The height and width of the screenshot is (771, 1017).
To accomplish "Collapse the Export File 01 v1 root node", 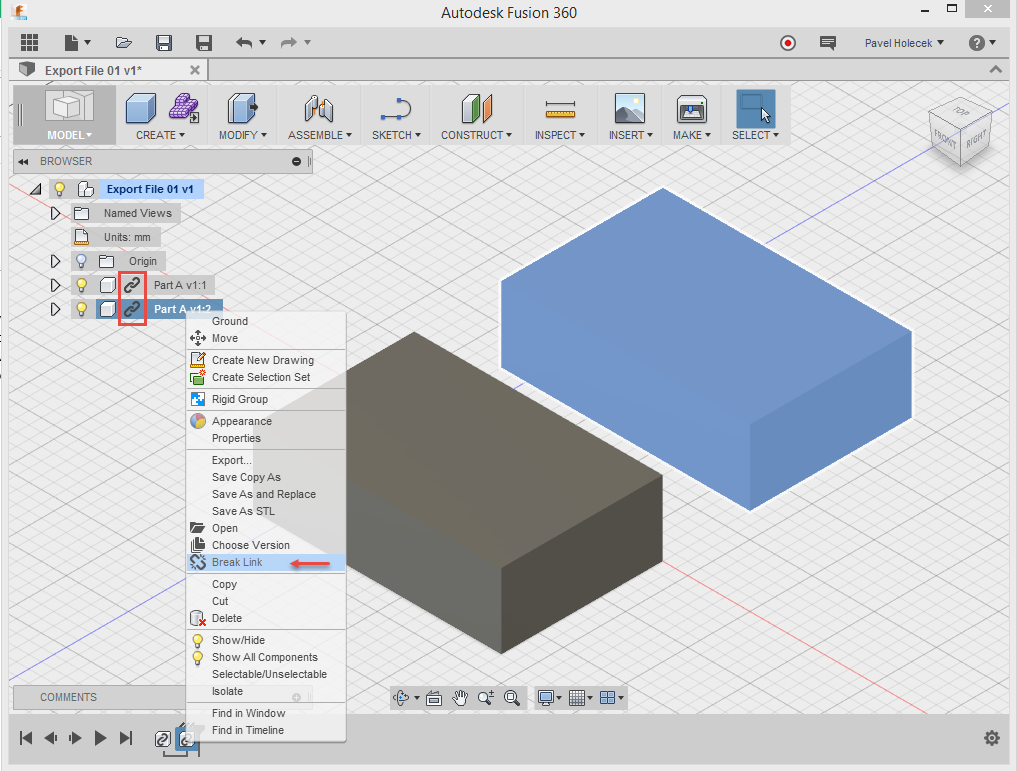I will [x=36, y=189].
